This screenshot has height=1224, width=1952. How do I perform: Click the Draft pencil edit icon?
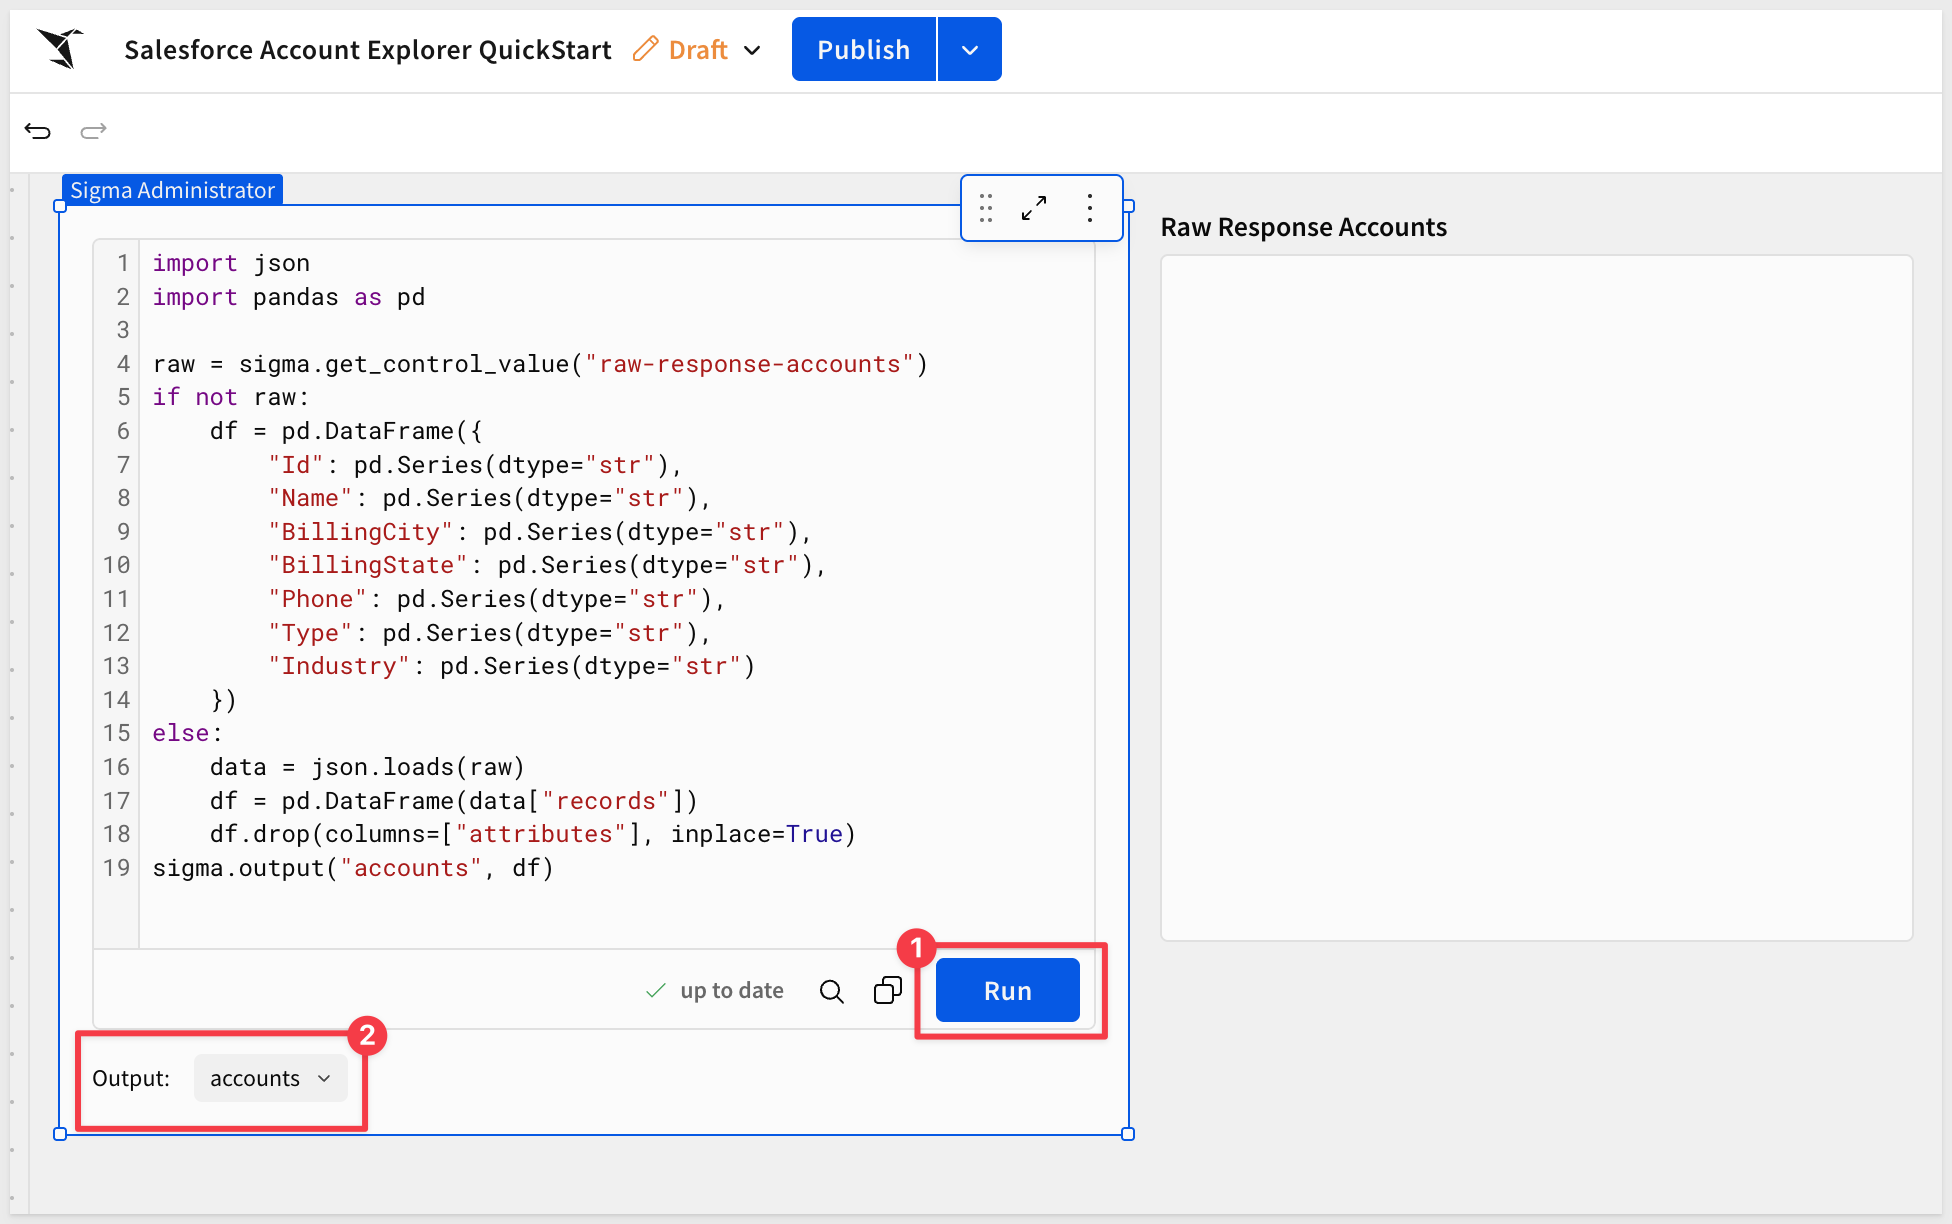646,49
